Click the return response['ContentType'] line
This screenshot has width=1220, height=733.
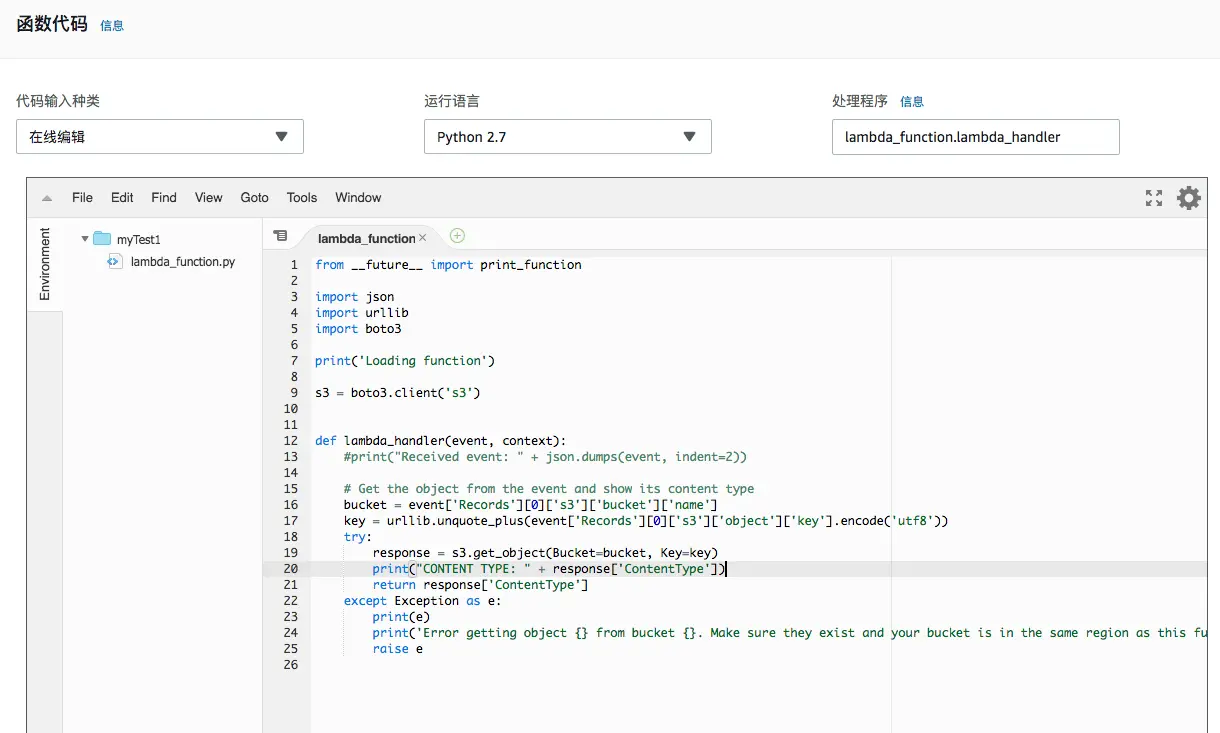[x=480, y=585]
